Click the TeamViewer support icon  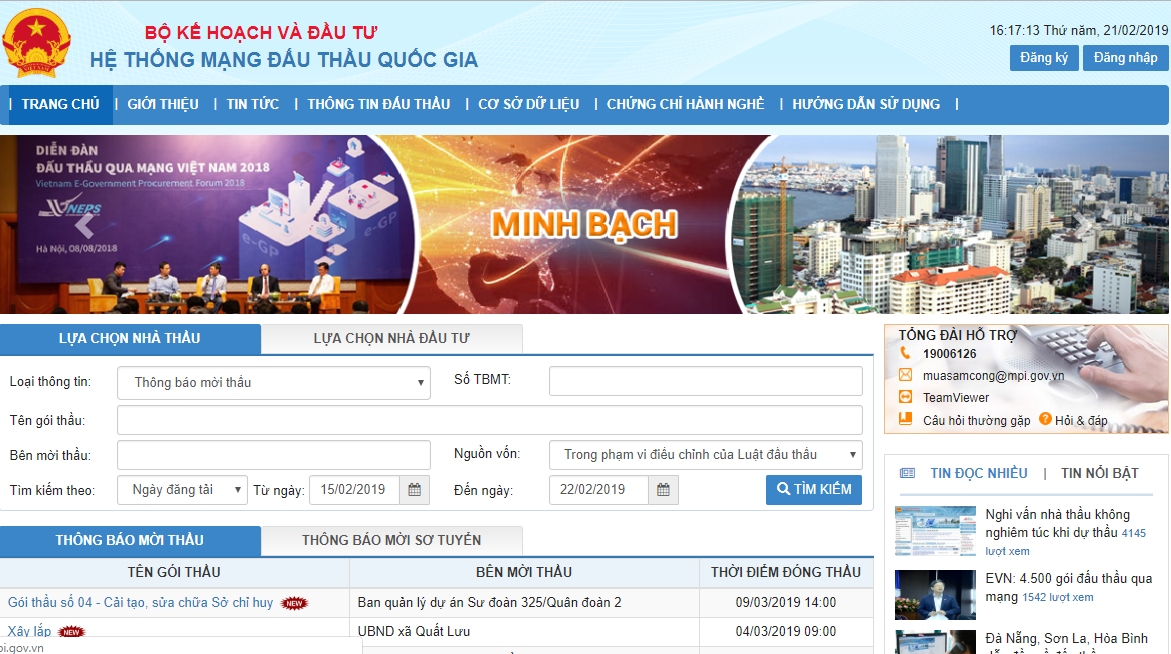[x=905, y=397]
